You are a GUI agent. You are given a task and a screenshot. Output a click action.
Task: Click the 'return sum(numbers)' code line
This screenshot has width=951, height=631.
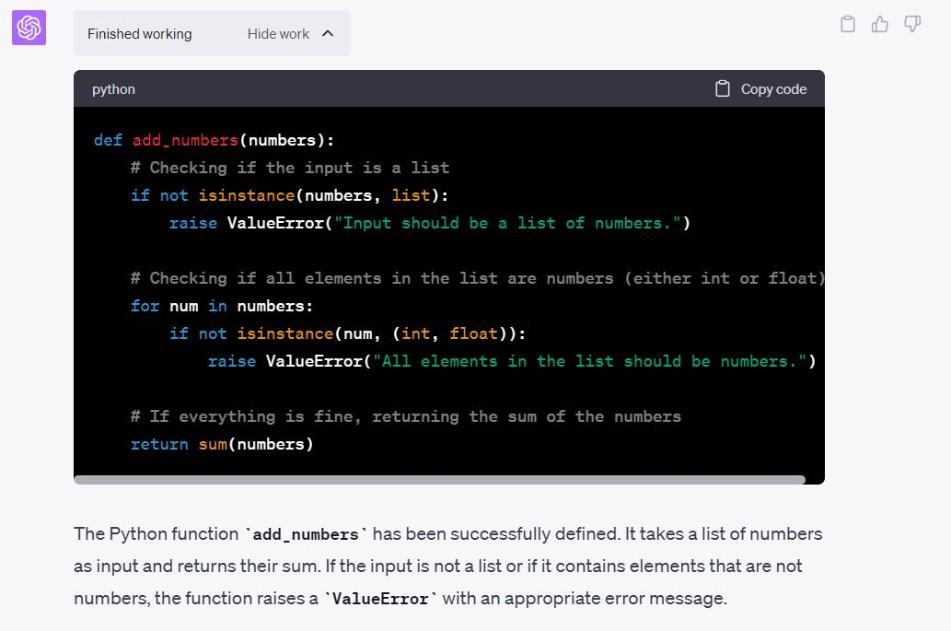tap(222, 444)
